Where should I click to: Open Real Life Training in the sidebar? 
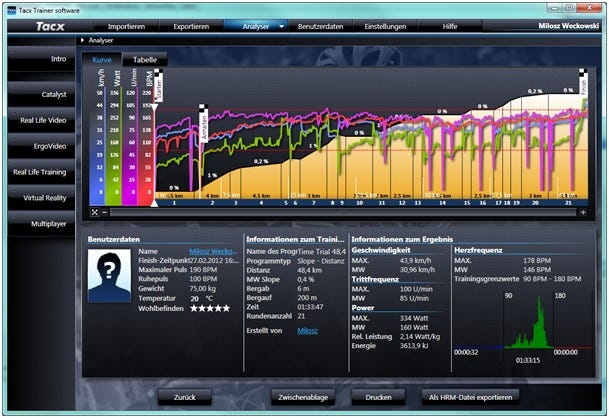coord(41,172)
